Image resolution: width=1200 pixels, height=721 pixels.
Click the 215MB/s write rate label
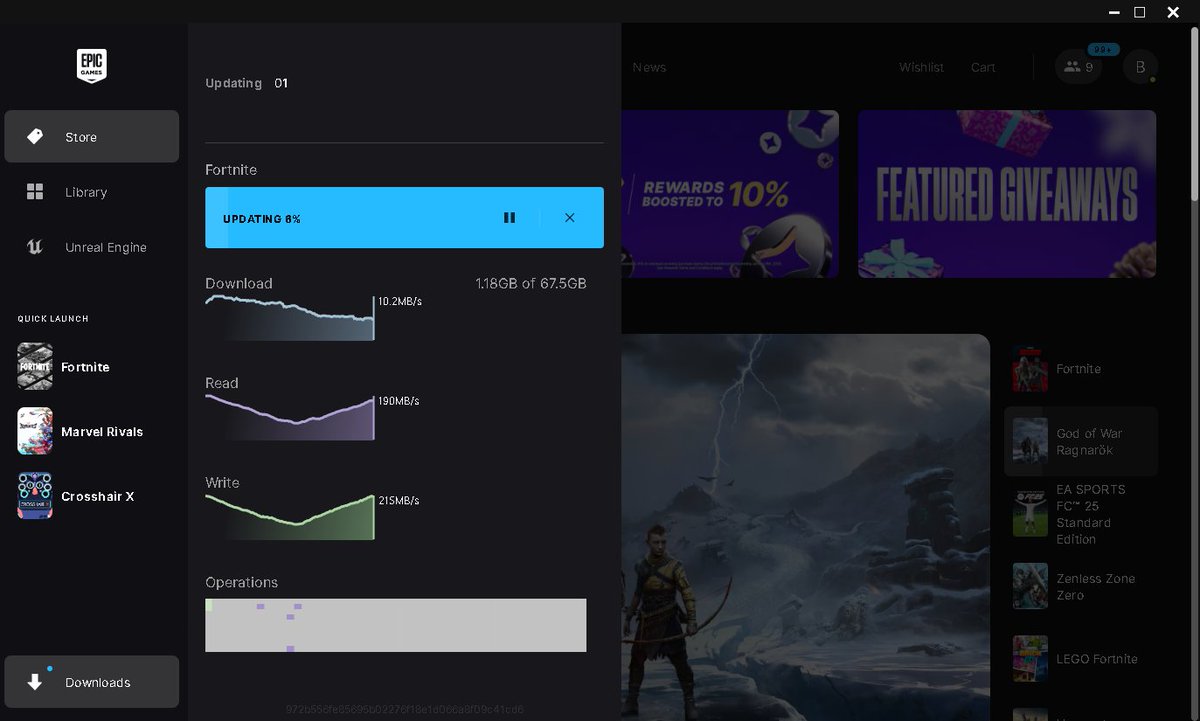tap(399, 500)
